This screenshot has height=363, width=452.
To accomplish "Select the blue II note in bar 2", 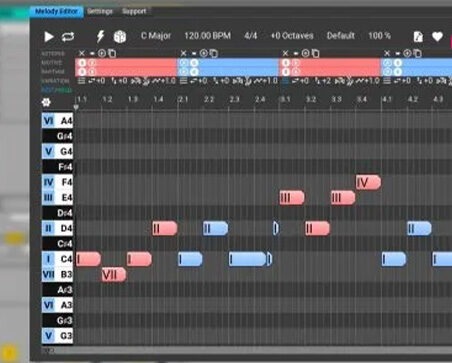I will coord(216,228).
